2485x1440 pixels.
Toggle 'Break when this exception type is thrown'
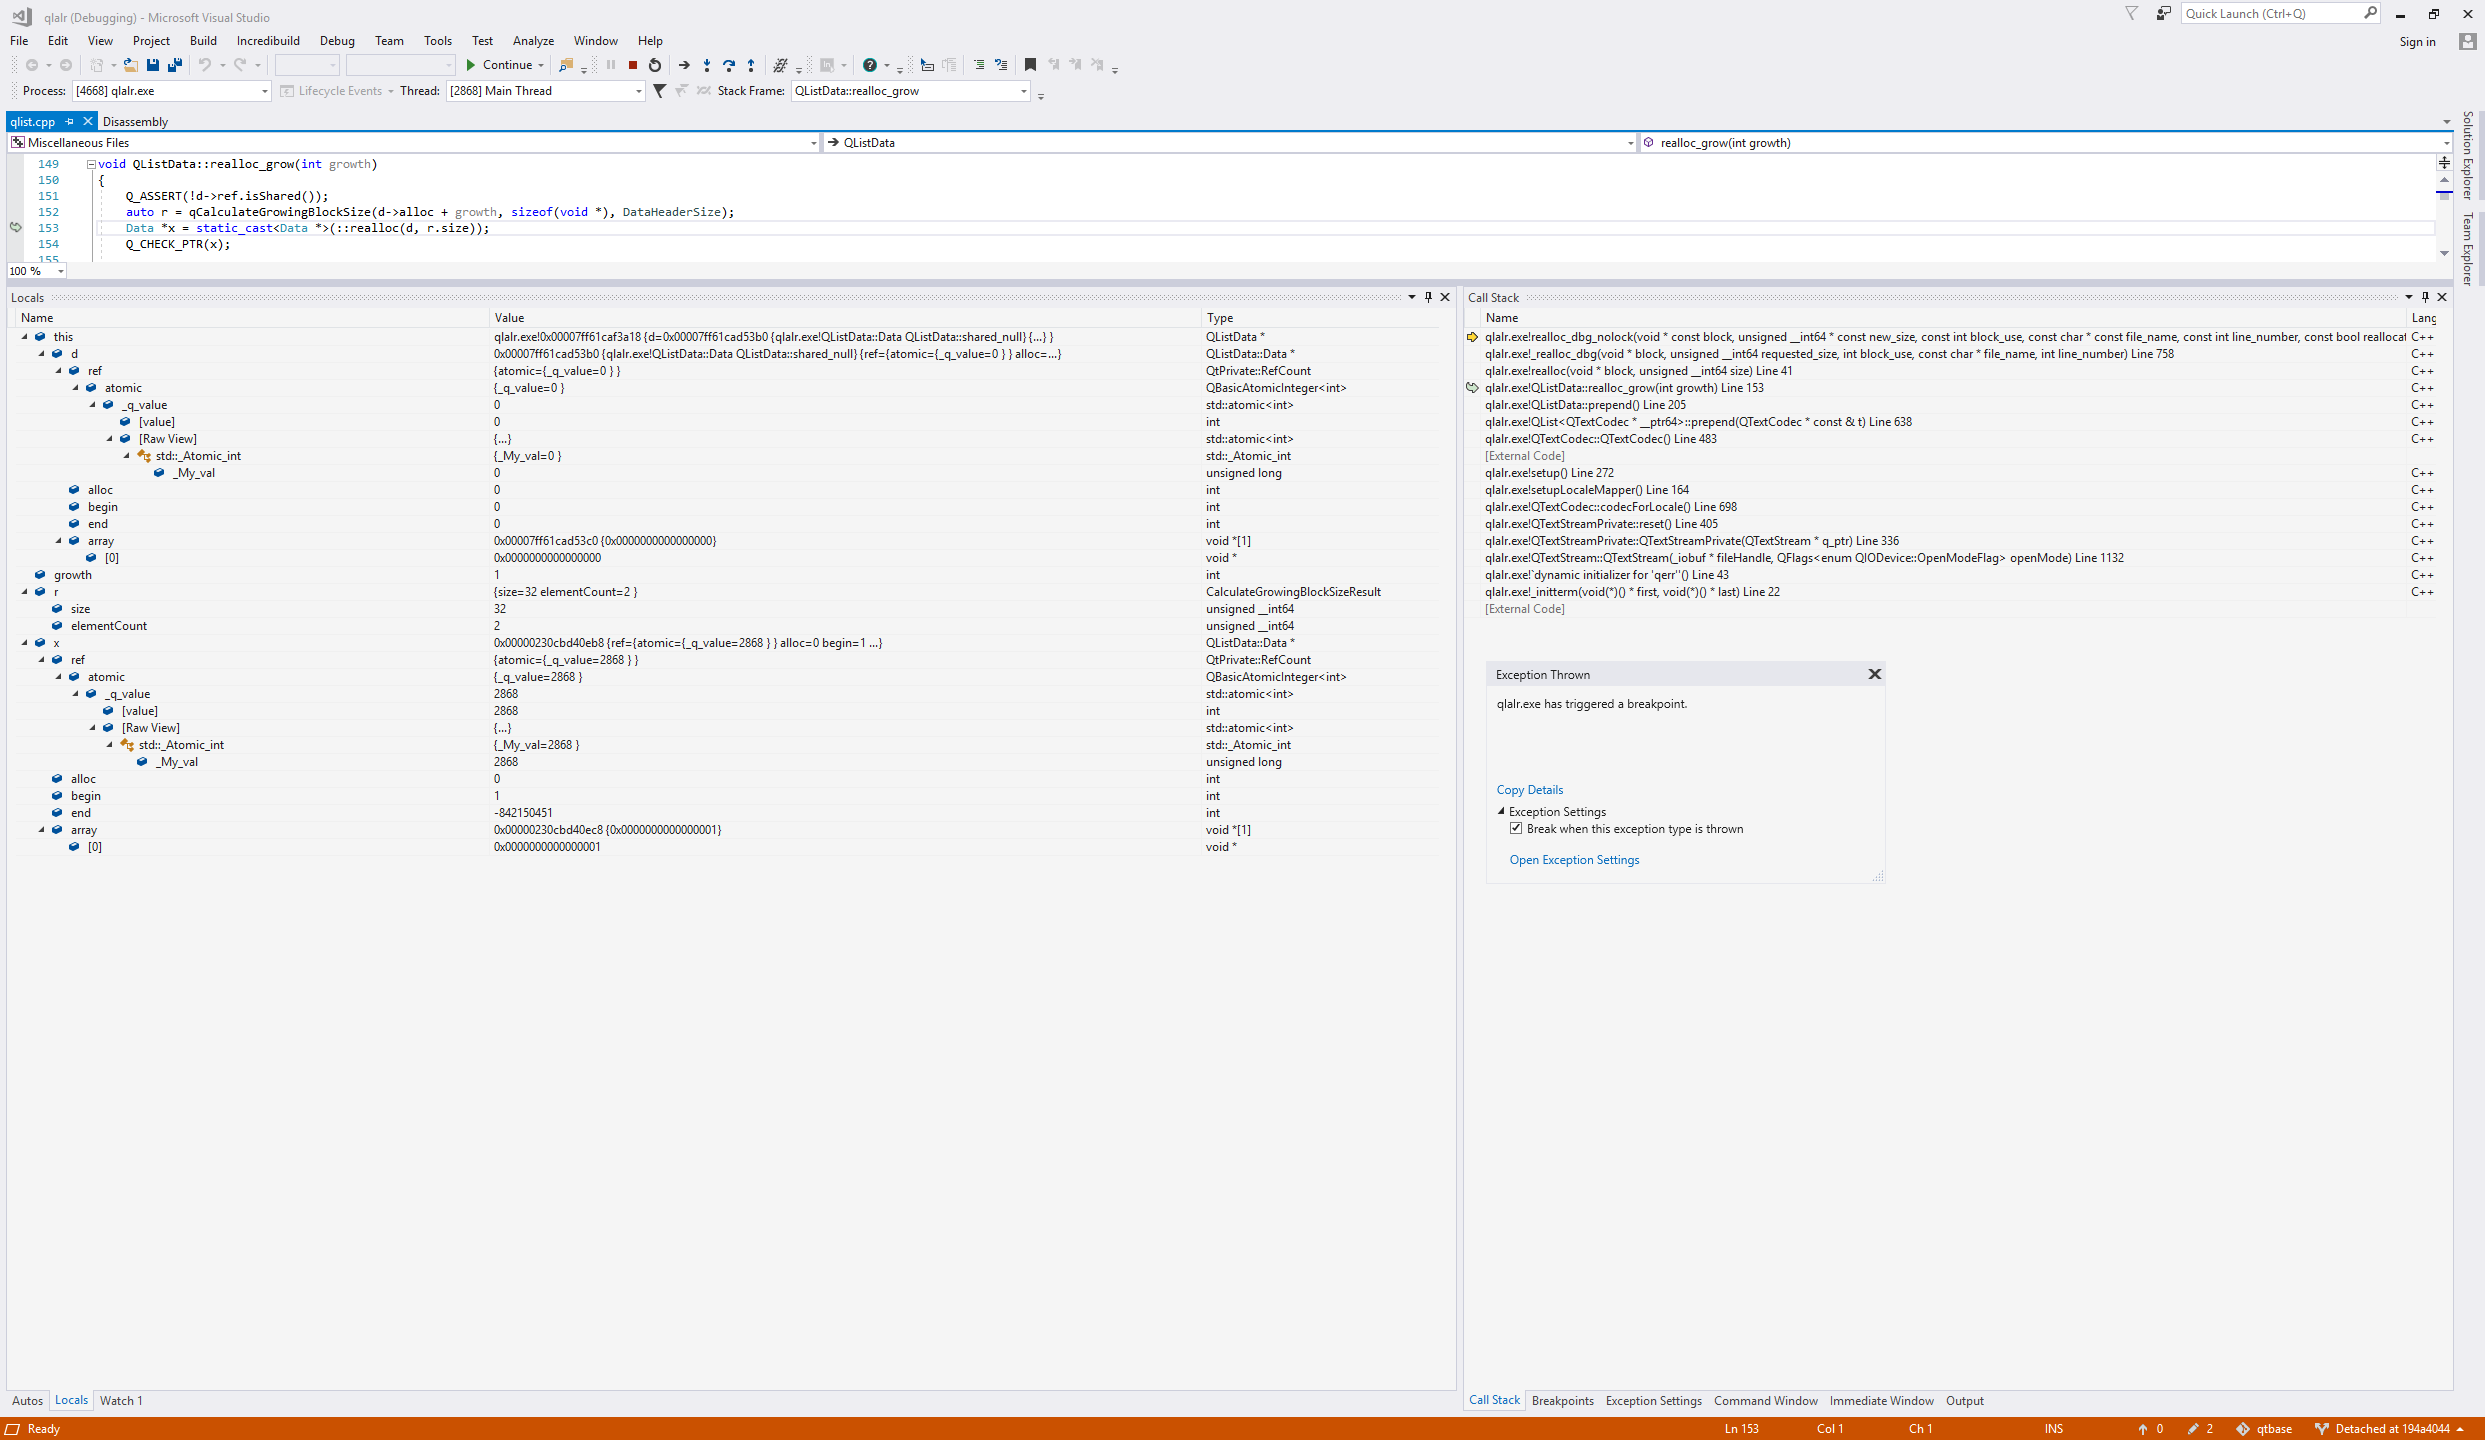tap(1516, 829)
